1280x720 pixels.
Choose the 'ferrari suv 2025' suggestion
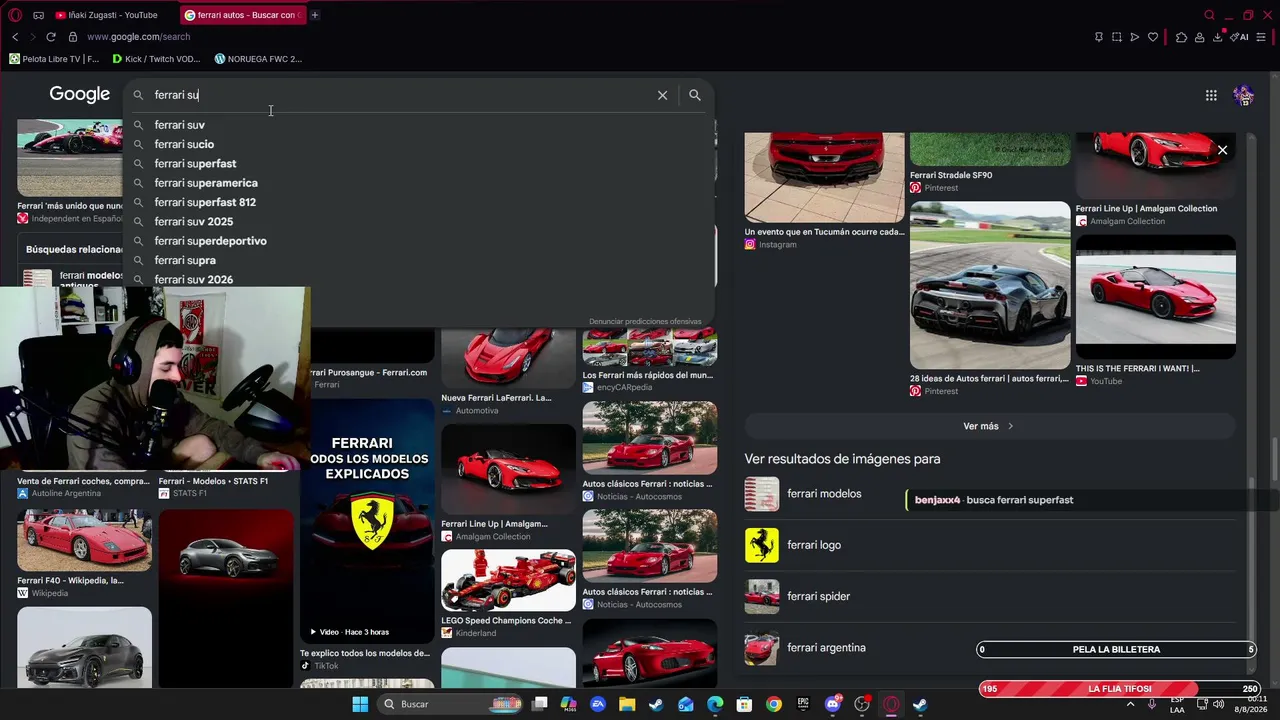point(418,222)
